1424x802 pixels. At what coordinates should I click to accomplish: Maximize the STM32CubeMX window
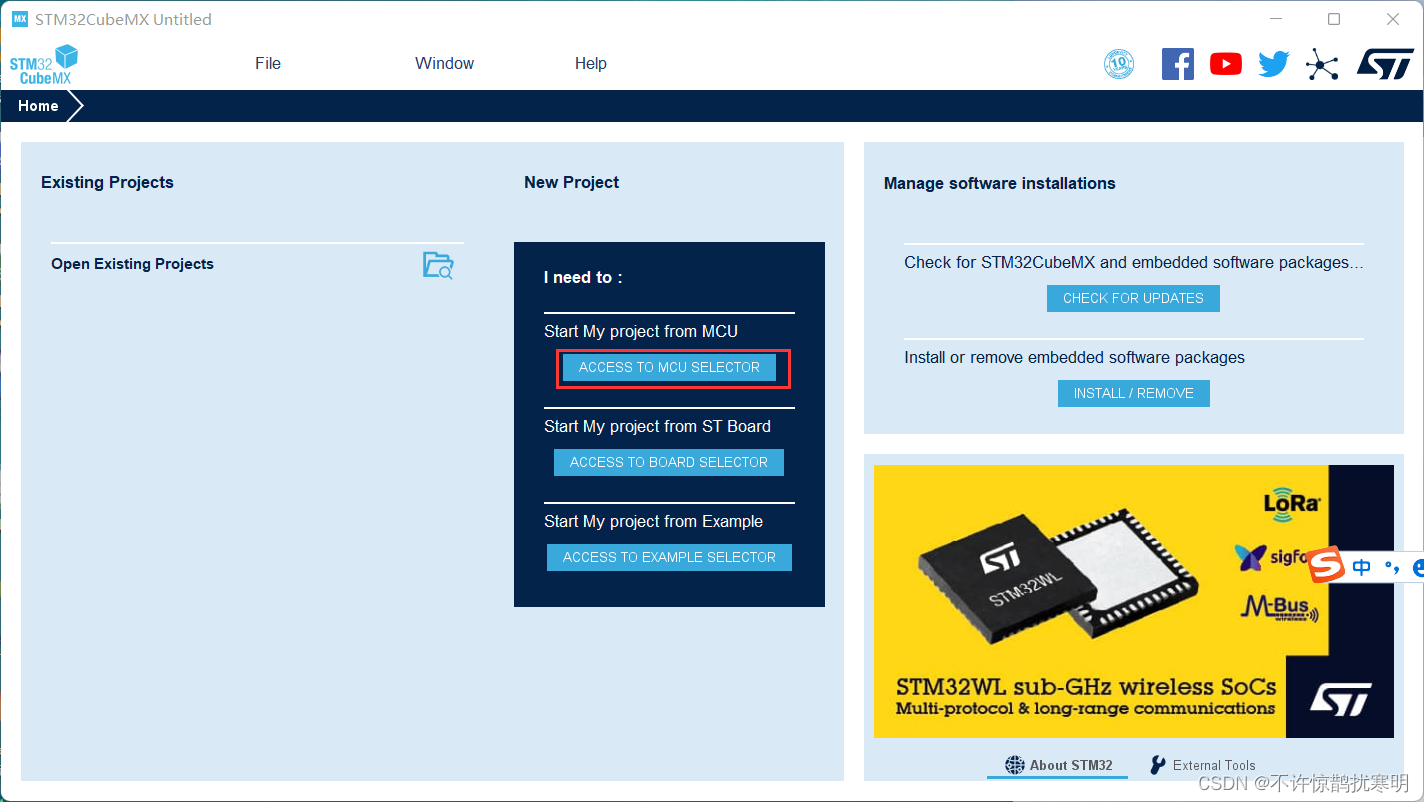point(1334,19)
